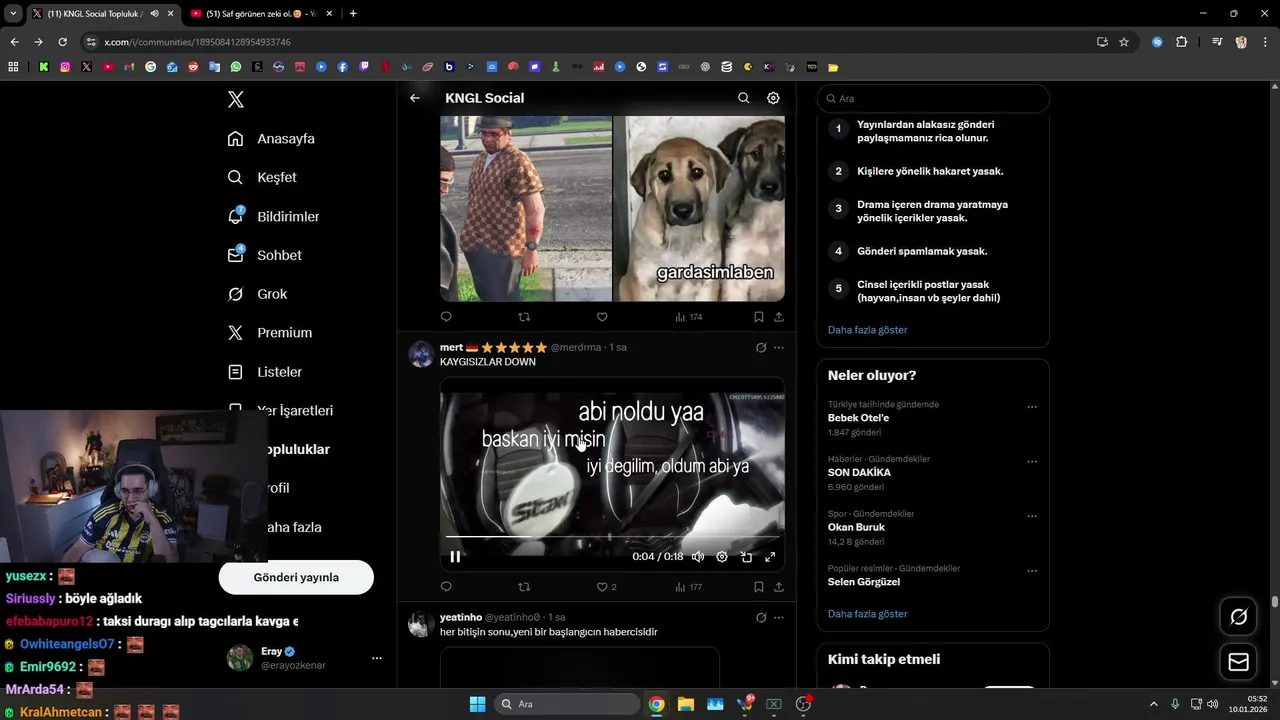Open yeatinho's profile name link
The height and width of the screenshot is (720, 1280).
click(x=460, y=617)
